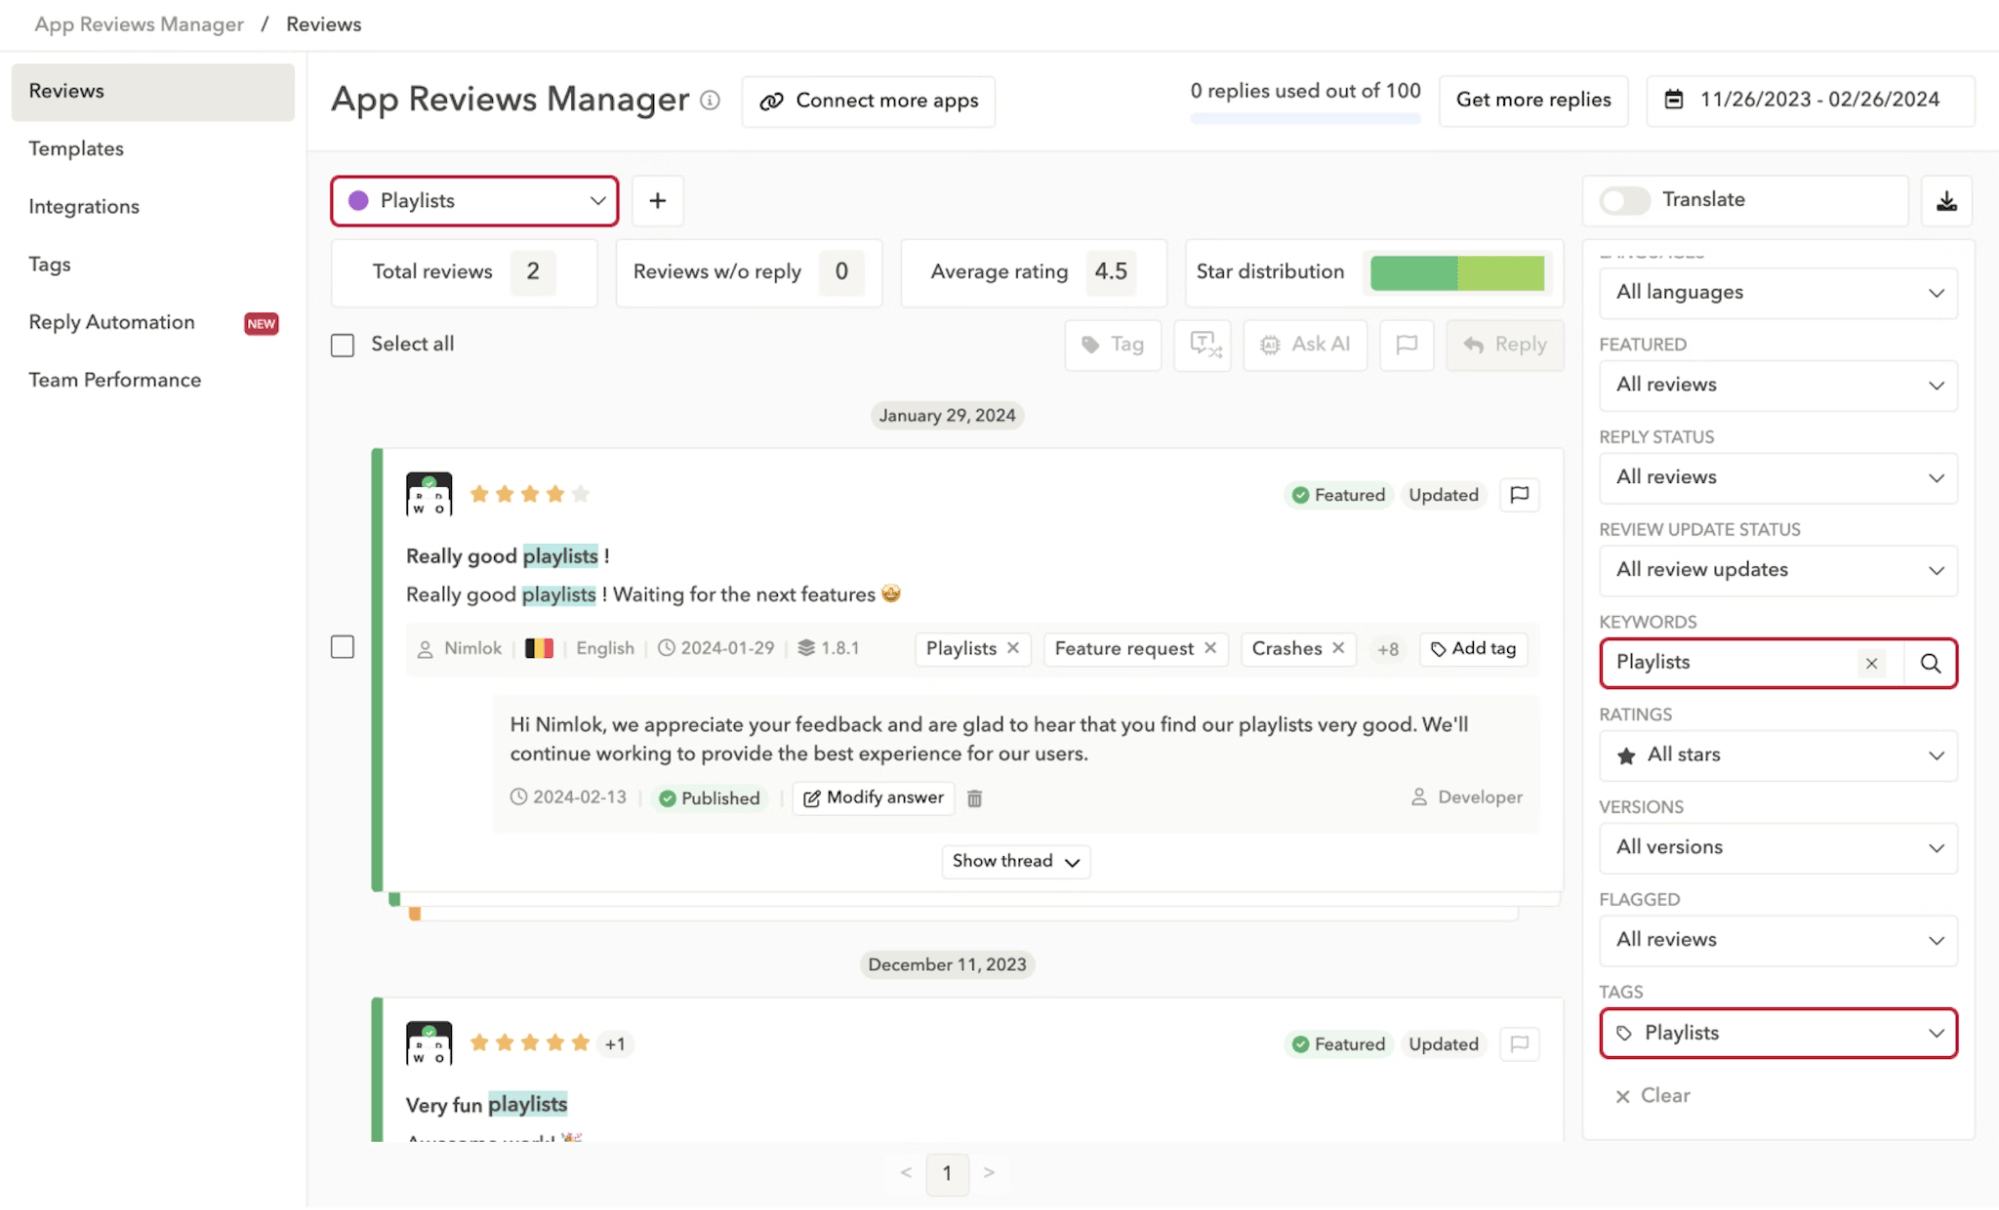Expand the All stars ratings dropdown
Image resolution: width=1999 pixels, height=1210 pixels.
[1778, 755]
